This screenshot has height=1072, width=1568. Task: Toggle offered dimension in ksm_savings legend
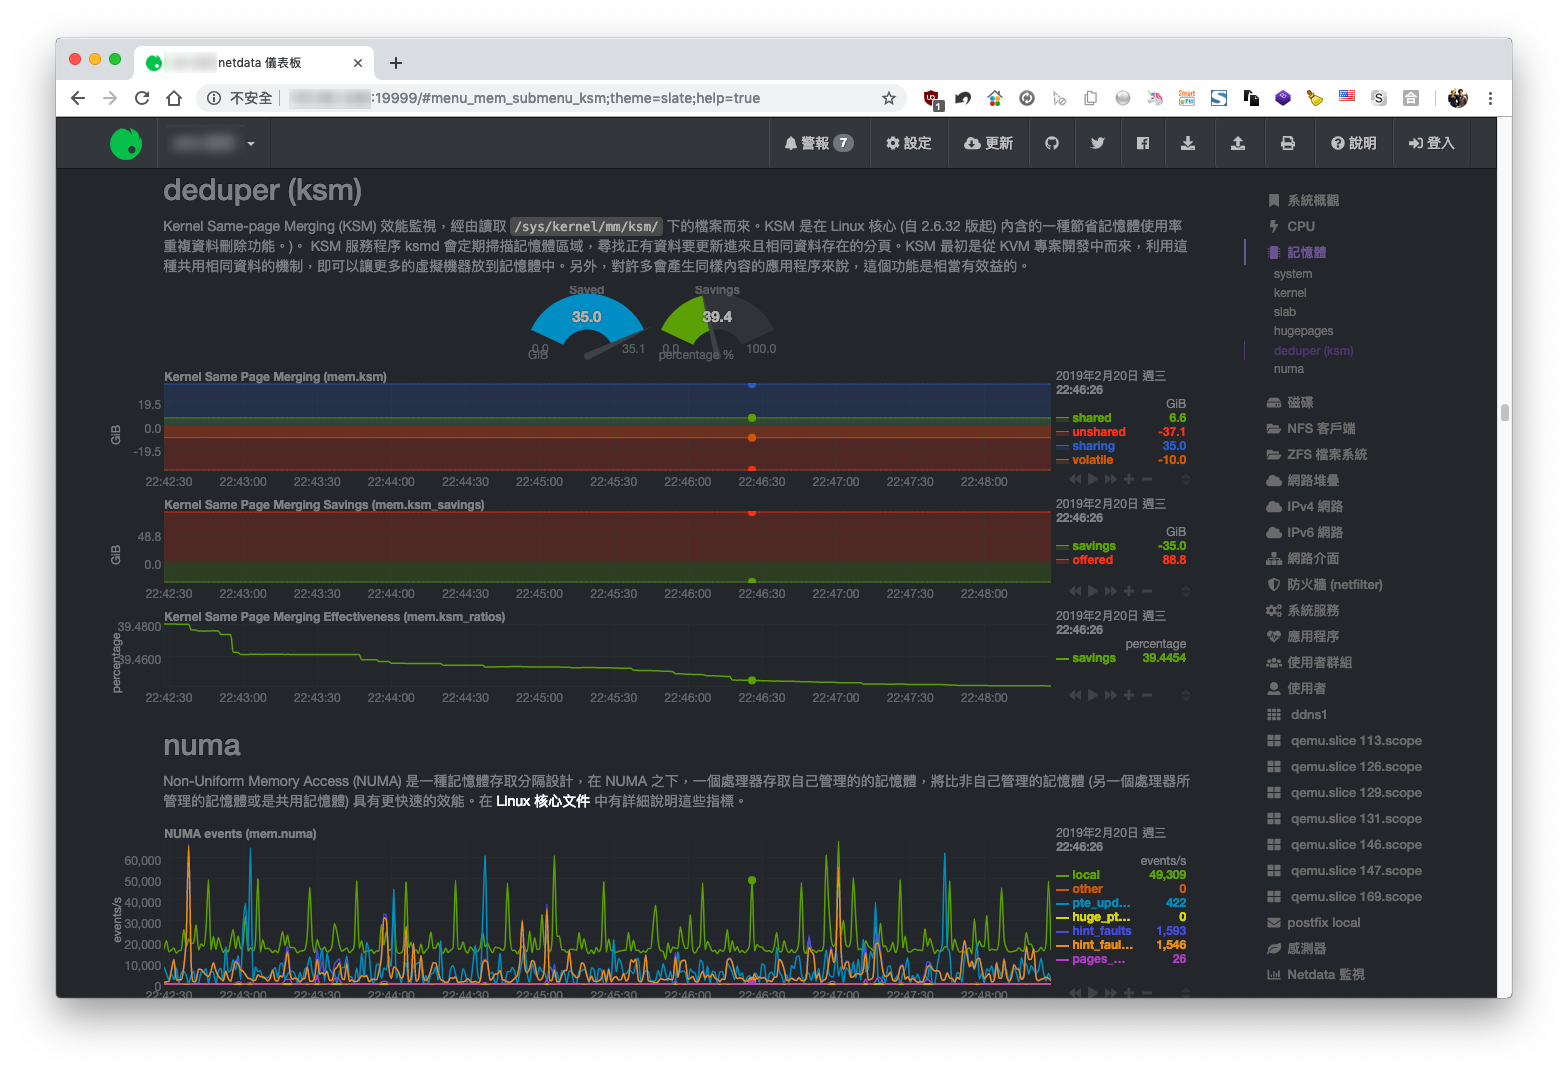click(x=1092, y=560)
